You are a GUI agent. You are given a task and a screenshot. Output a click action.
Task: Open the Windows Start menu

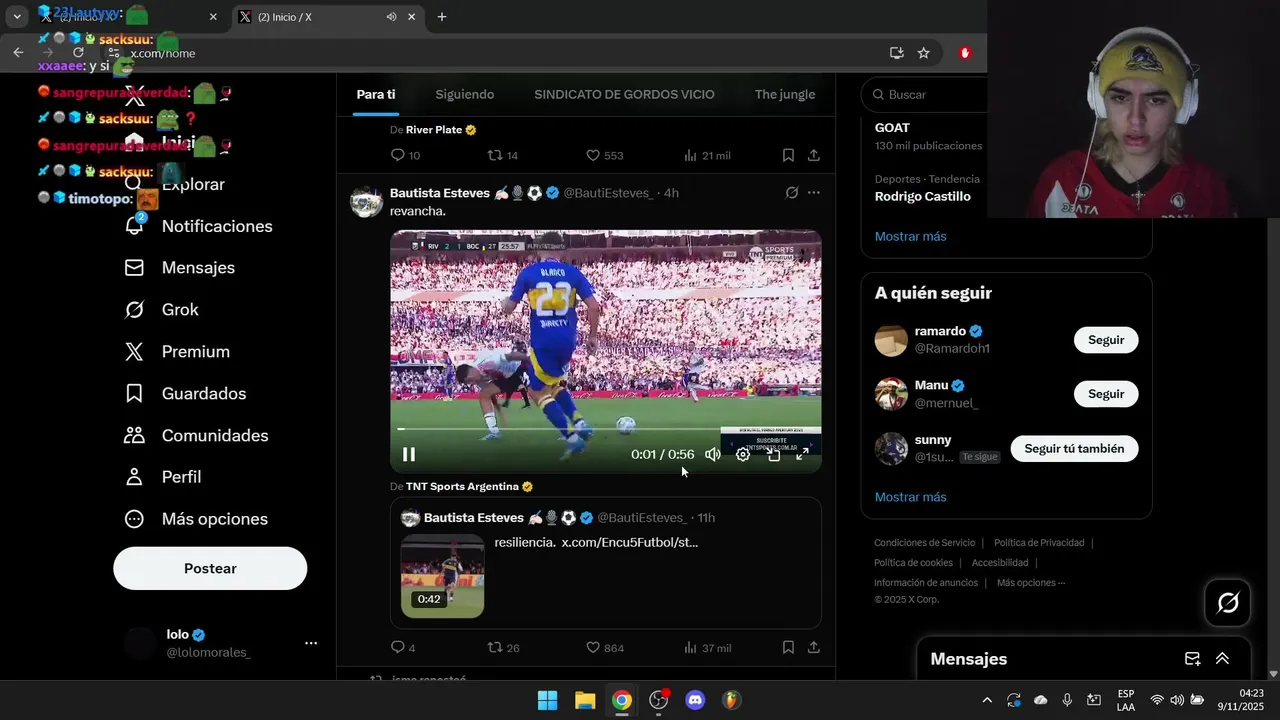click(x=548, y=700)
